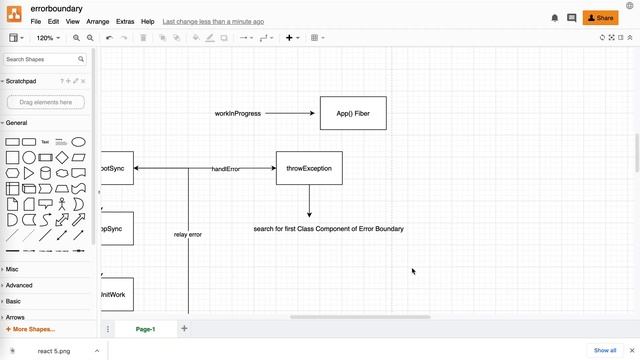Open the waypoints style dropdown
This screenshot has width=640, height=360.
[267, 38]
